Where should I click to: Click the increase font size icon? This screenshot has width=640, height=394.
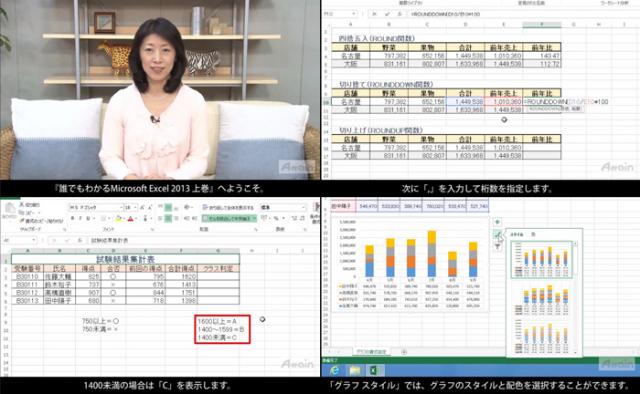(143, 207)
